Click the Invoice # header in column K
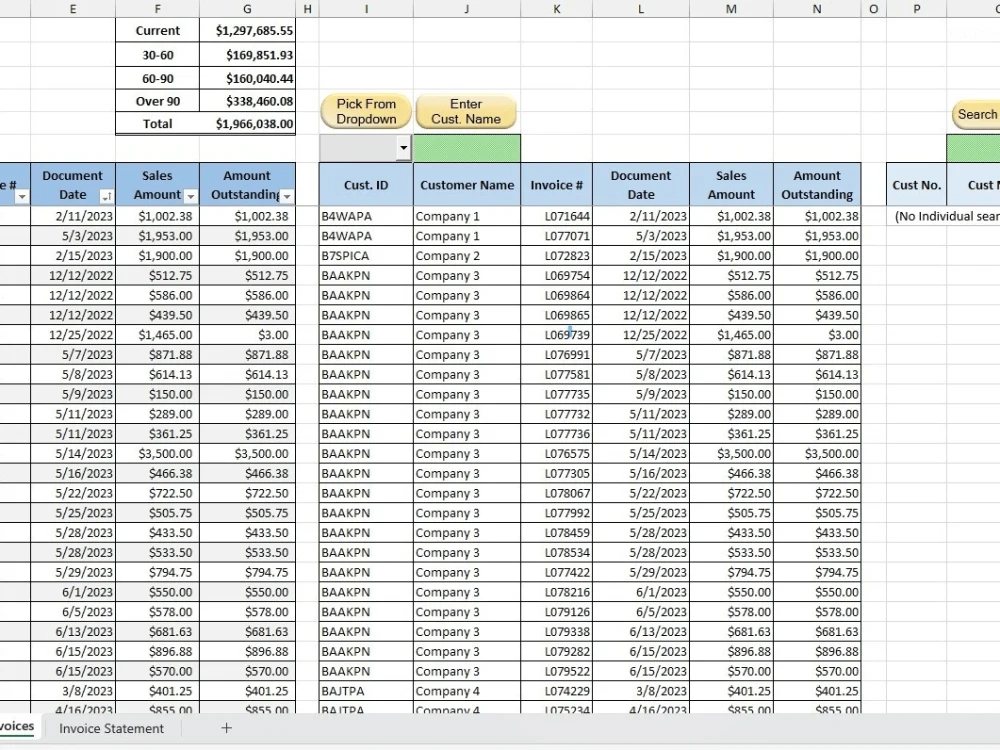Screen dimensions: 1000x750 pyautogui.click(x=557, y=184)
